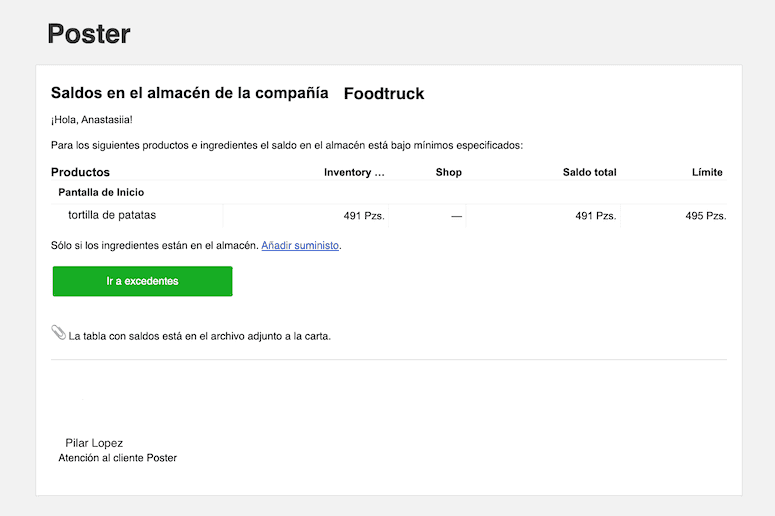Image resolution: width=775 pixels, height=516 pixels.
Task: Click the Productos column header
Action: click(81, 172)
